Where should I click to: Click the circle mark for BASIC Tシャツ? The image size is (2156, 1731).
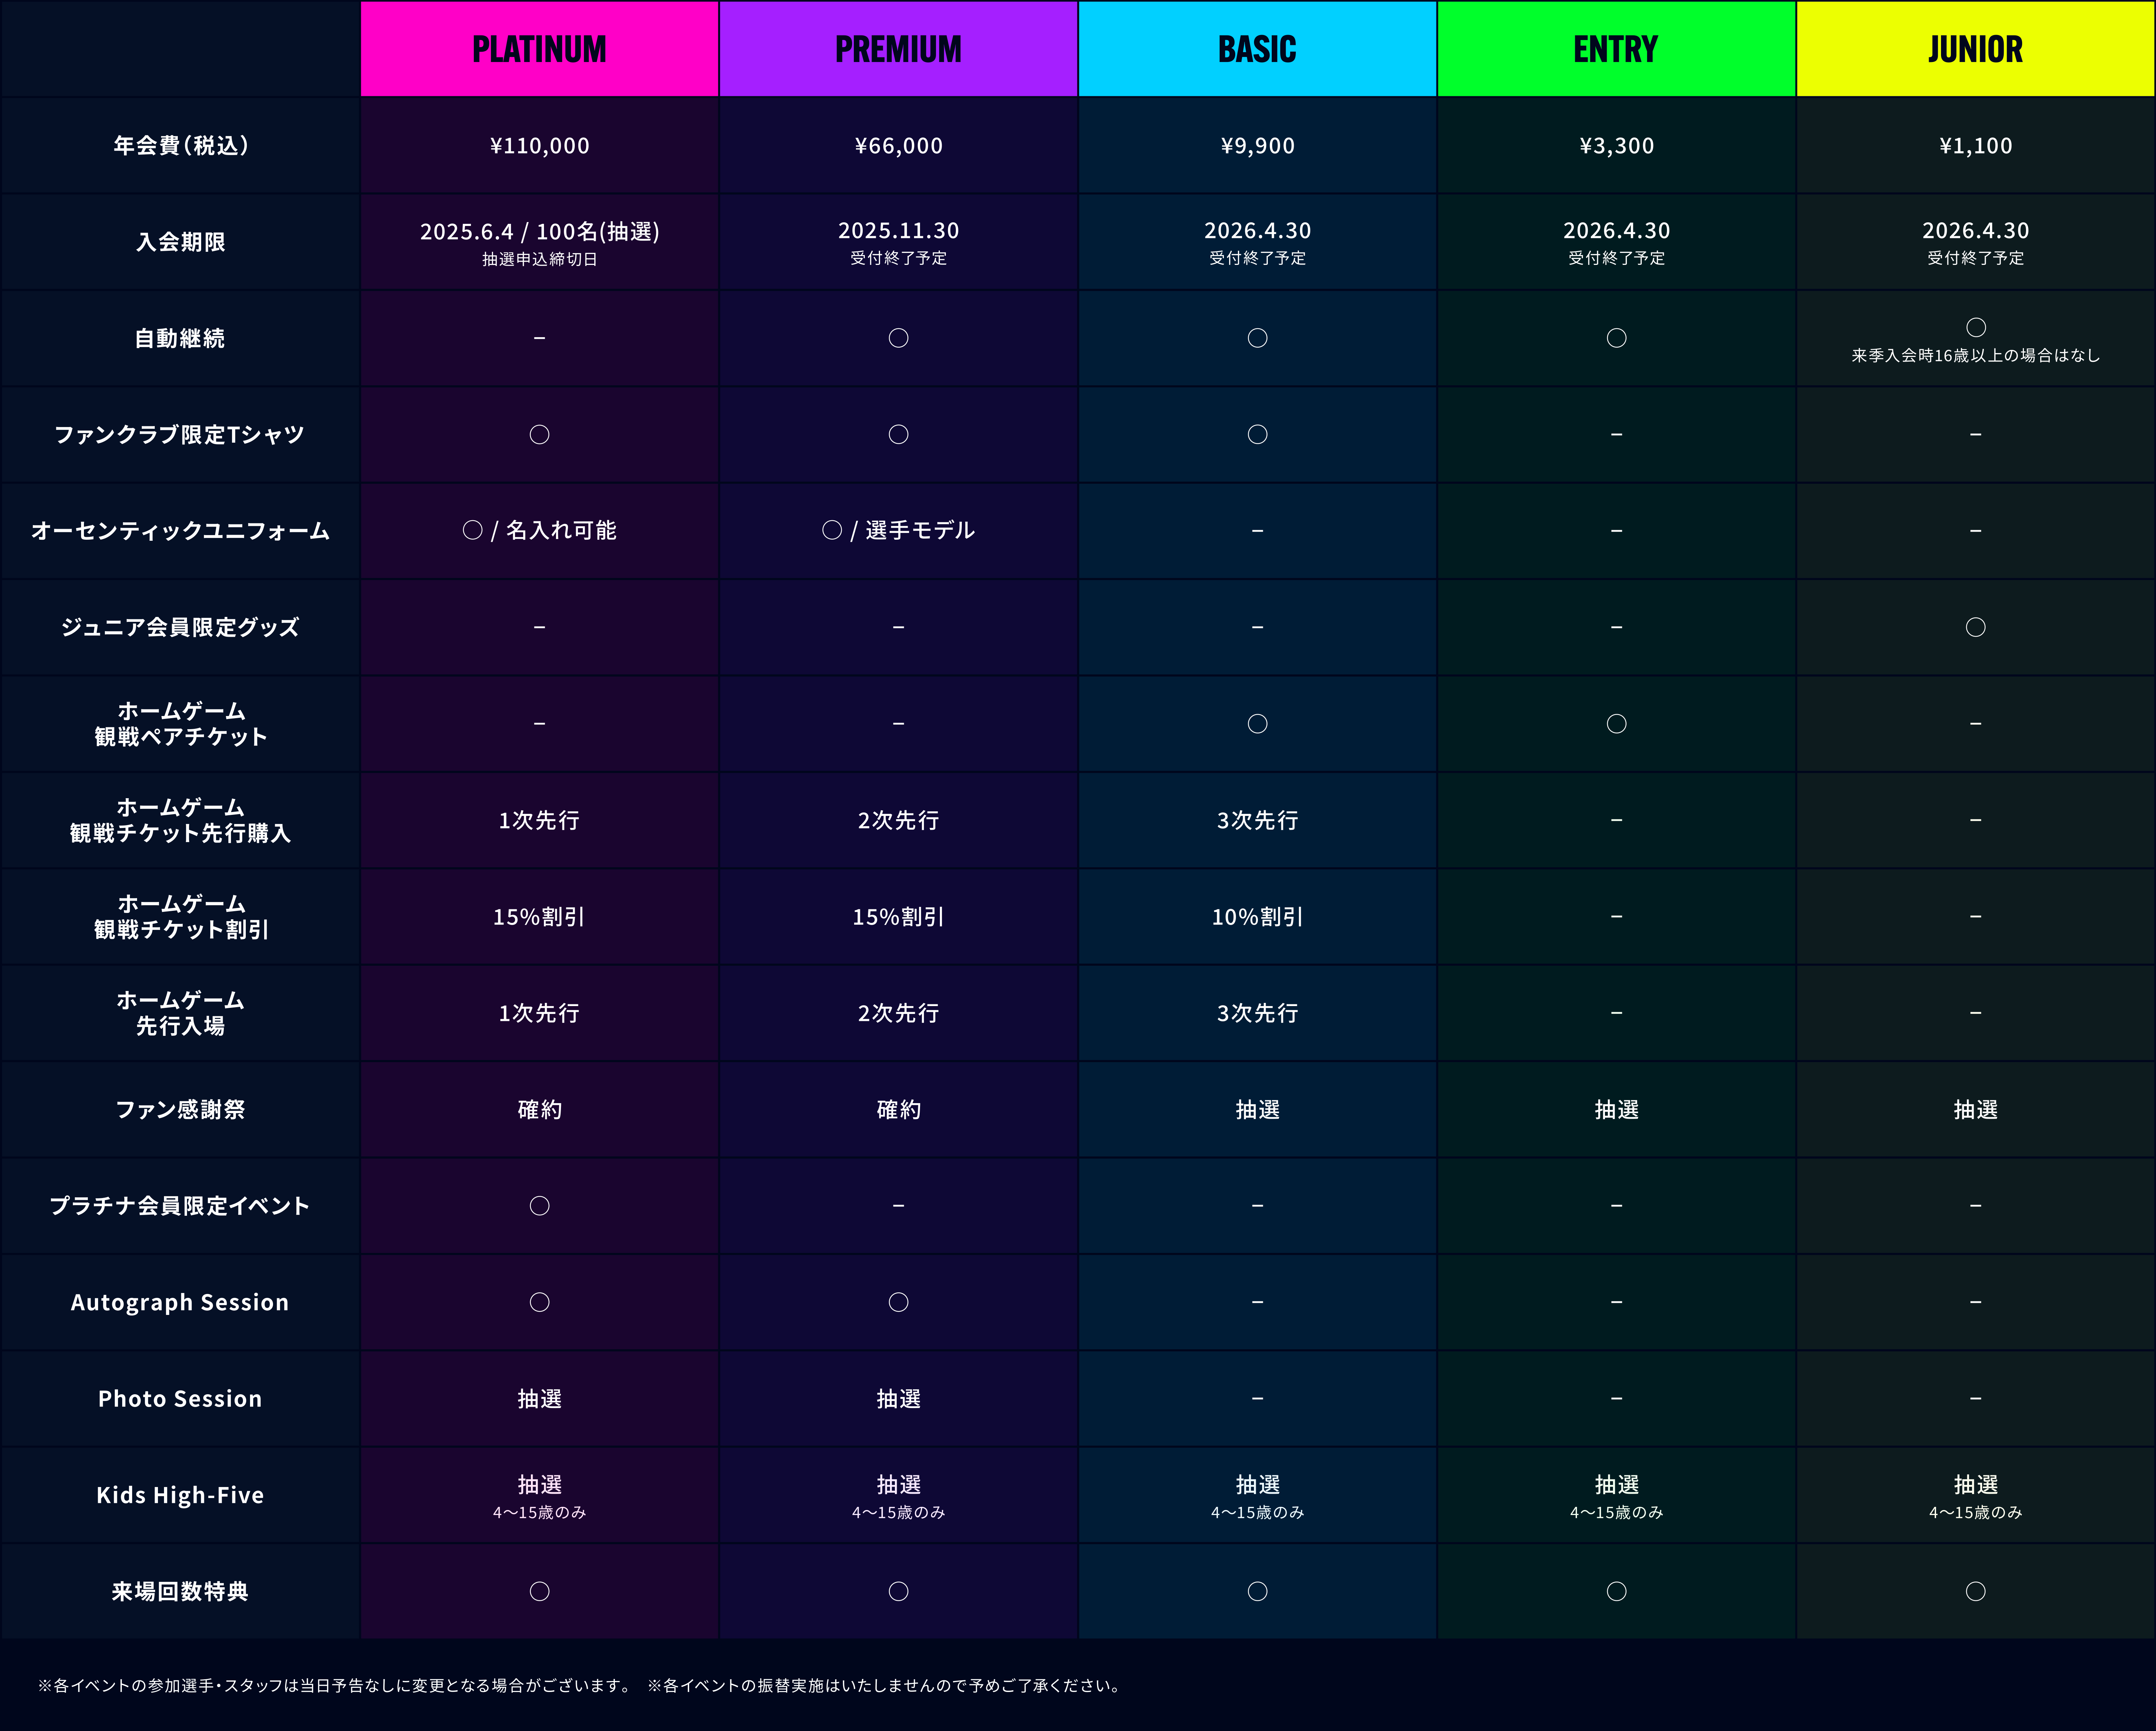pos(1257,434)
